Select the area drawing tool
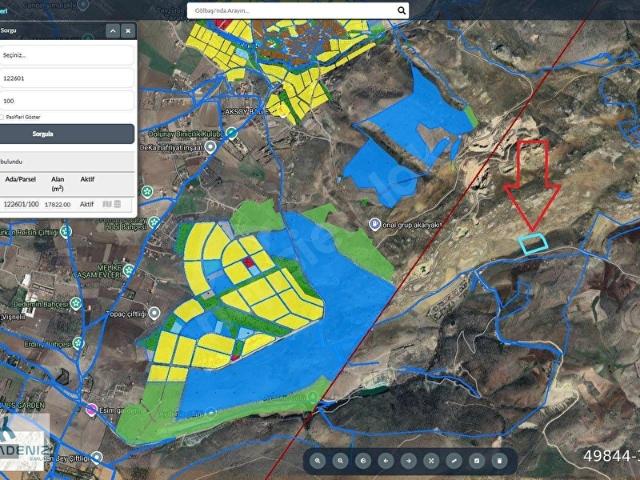Viewport: 640px width, 480px height. [x=476, y=461]
